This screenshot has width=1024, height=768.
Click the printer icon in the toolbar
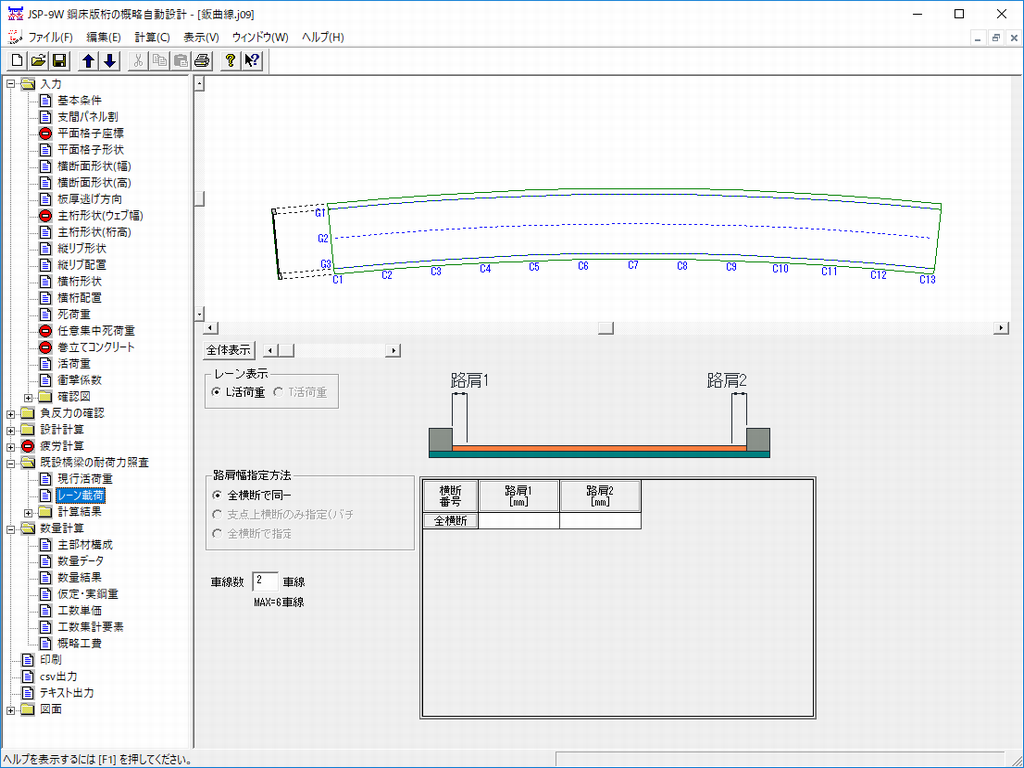[x=201, y=60]
